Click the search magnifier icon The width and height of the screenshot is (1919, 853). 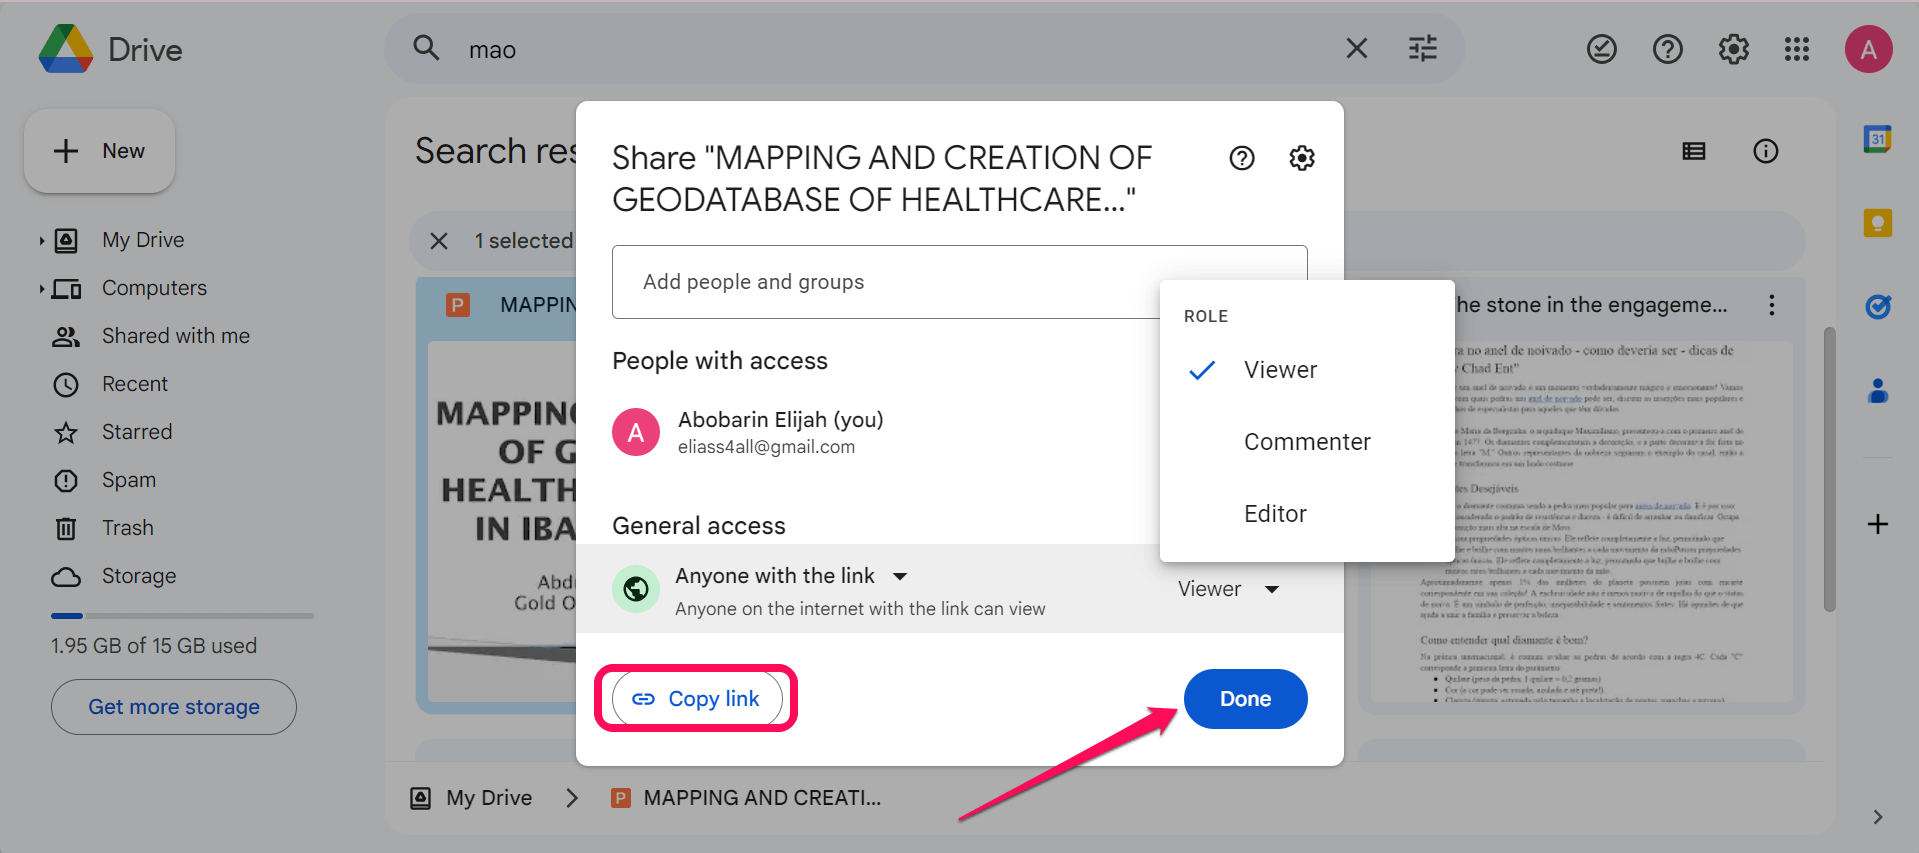(x=427, y=48)
